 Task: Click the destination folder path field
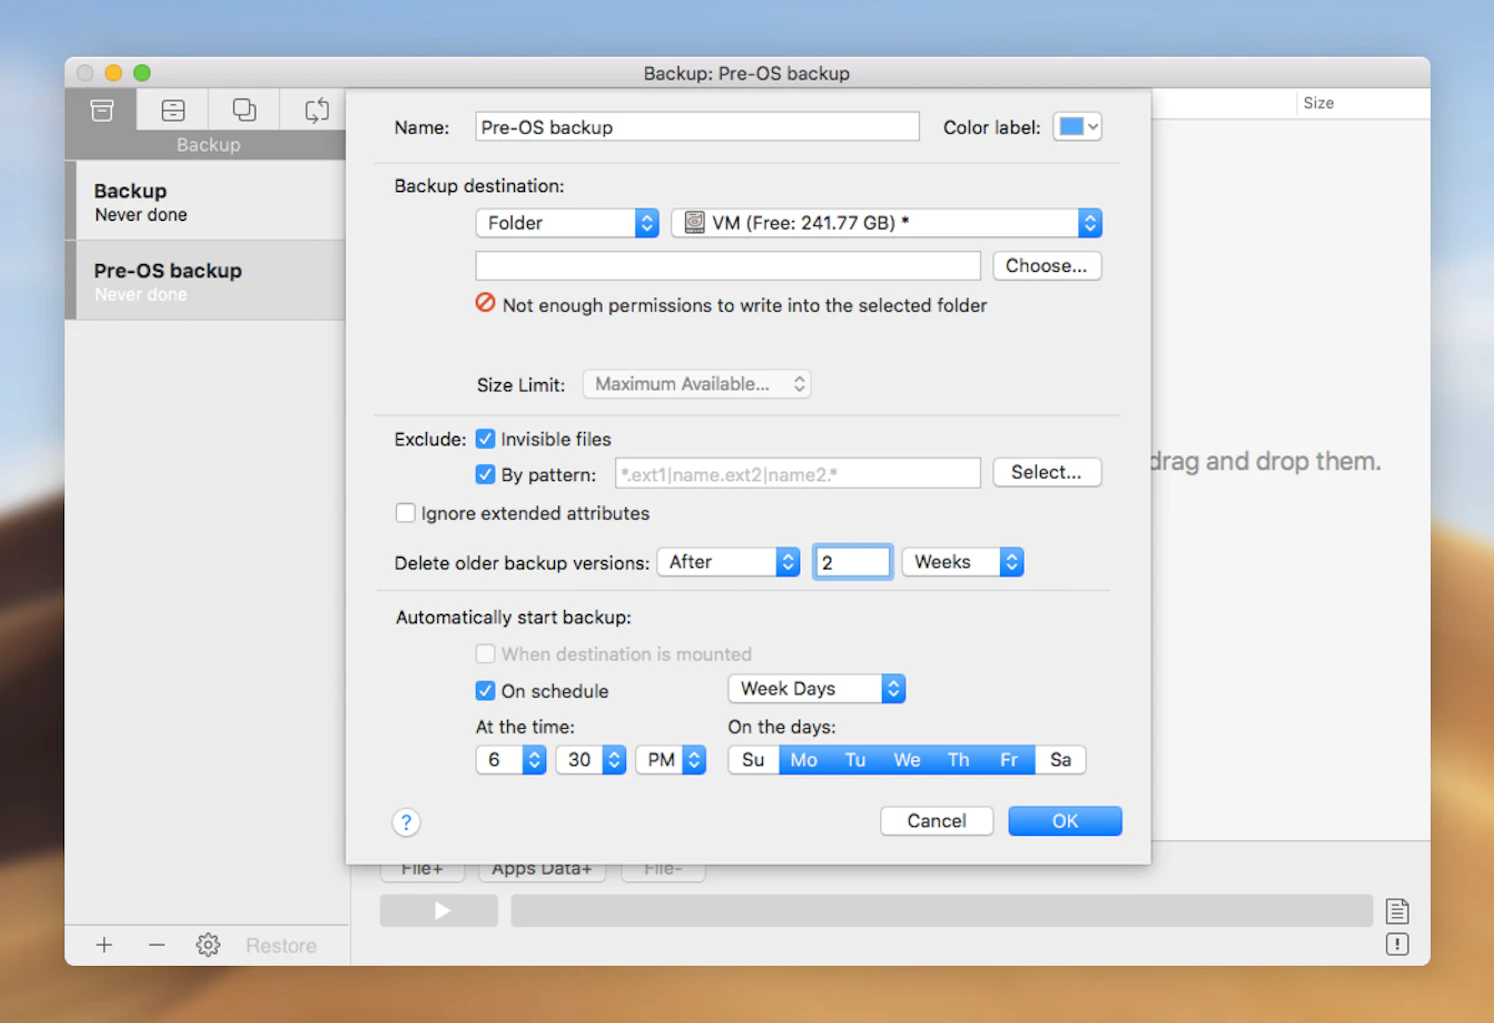728,266
